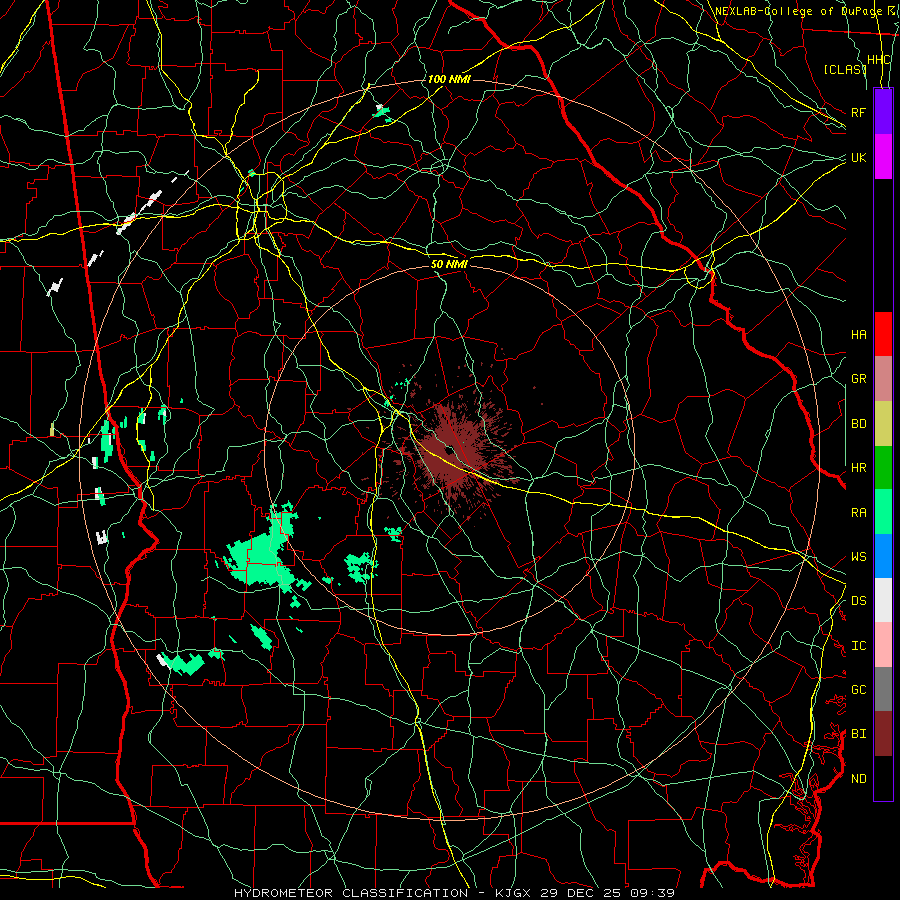Click the 100 NMI range ring label
Viewport: 900px width, 900px height.
click(449, 79)
